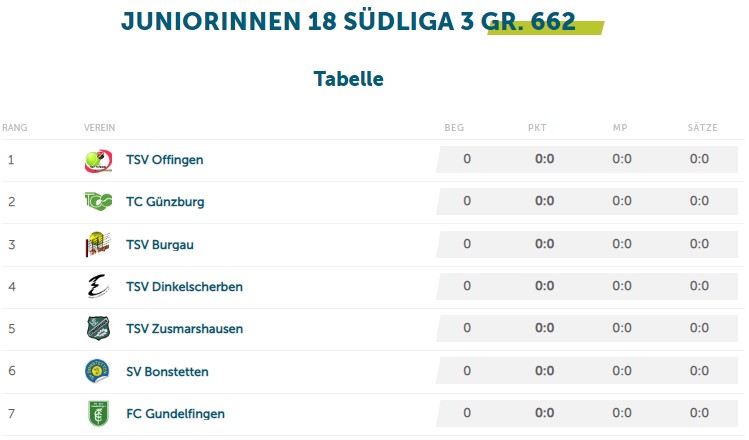Screen dimensions: 749x440
Task: Click the BEG column header
Action: [x=454, y=128]
